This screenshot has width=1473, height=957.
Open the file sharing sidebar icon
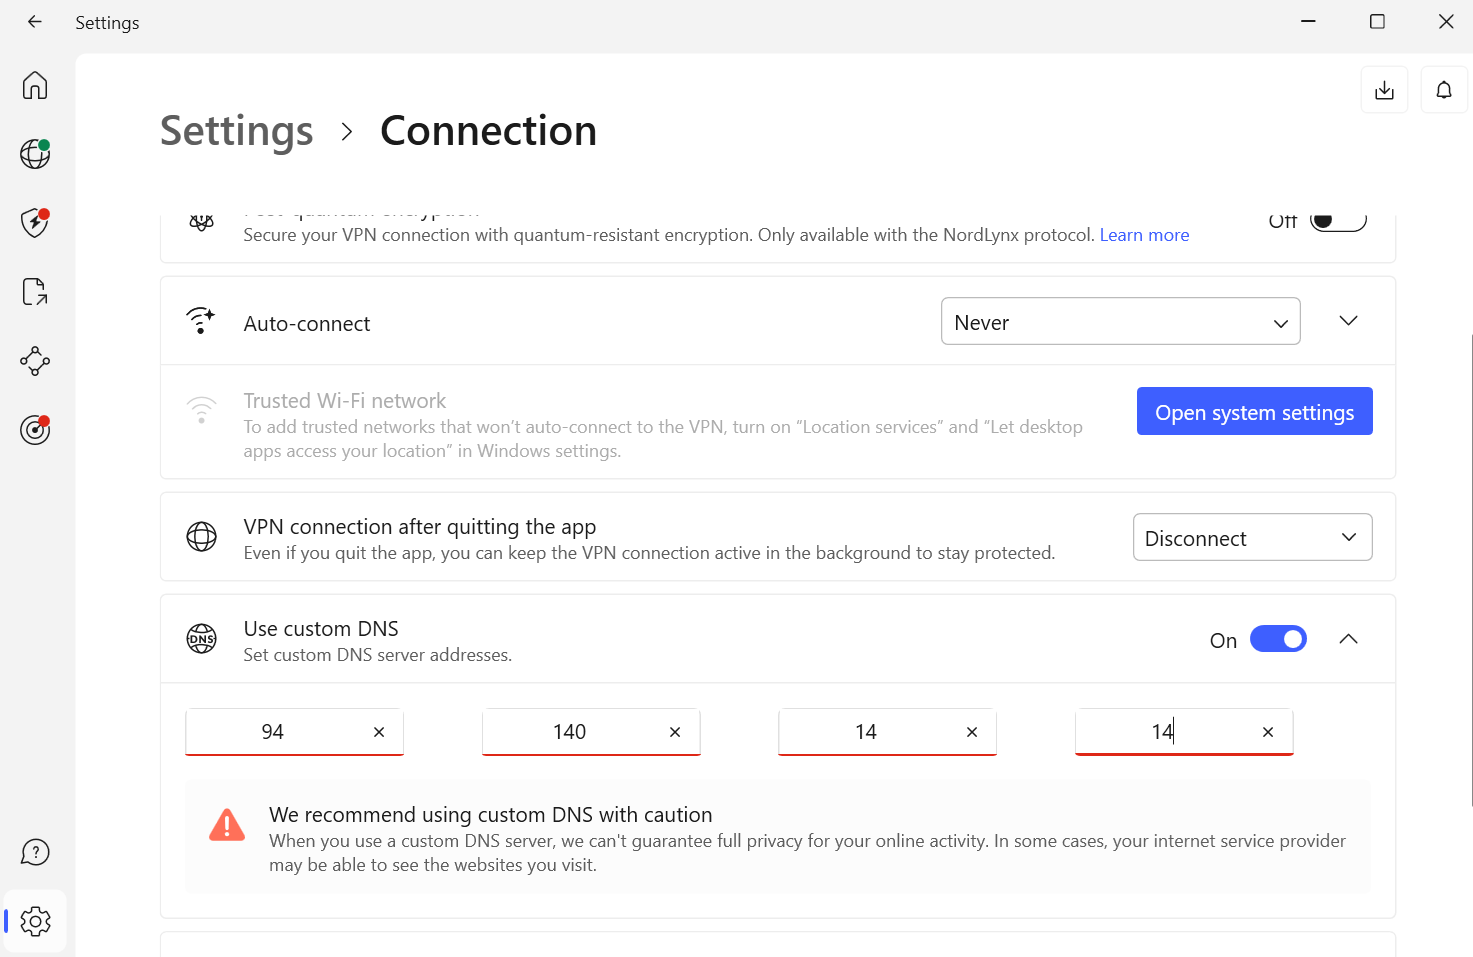35,292
